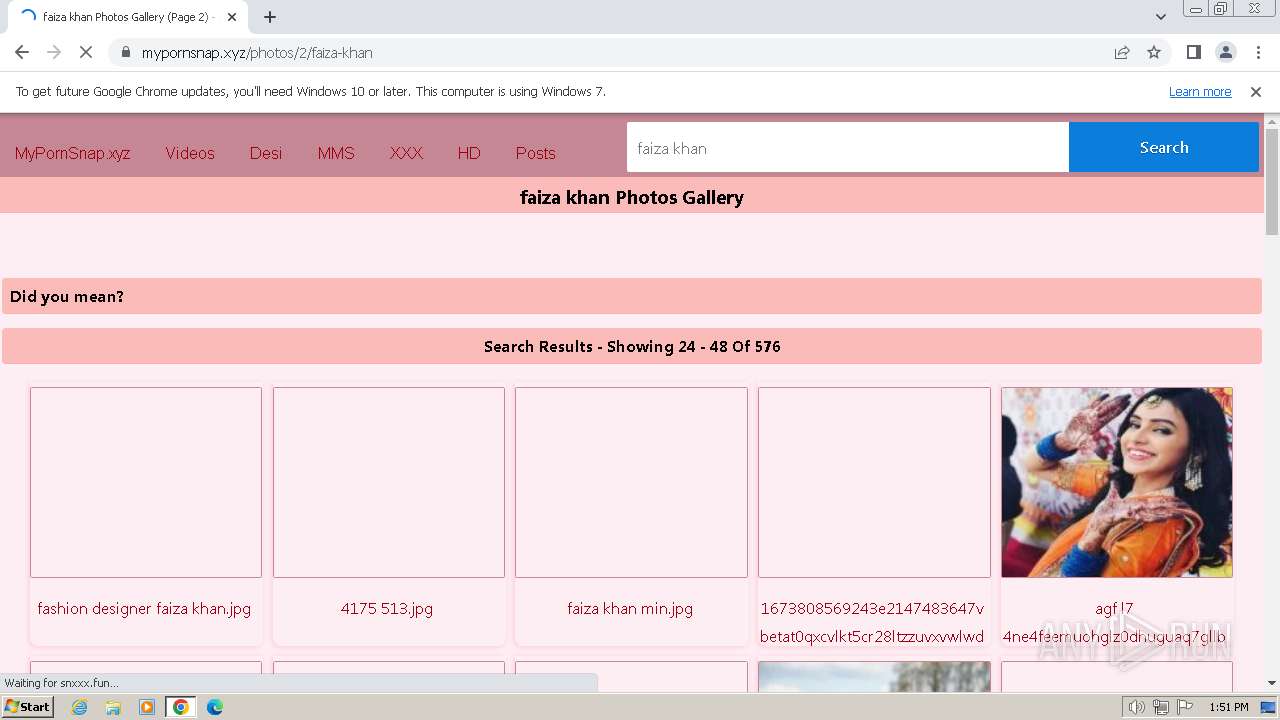Viewport: 1280px width, 720px height.
Task: Open blank thumbnail above 4175 513.jpg
Action: coord(389,482)
